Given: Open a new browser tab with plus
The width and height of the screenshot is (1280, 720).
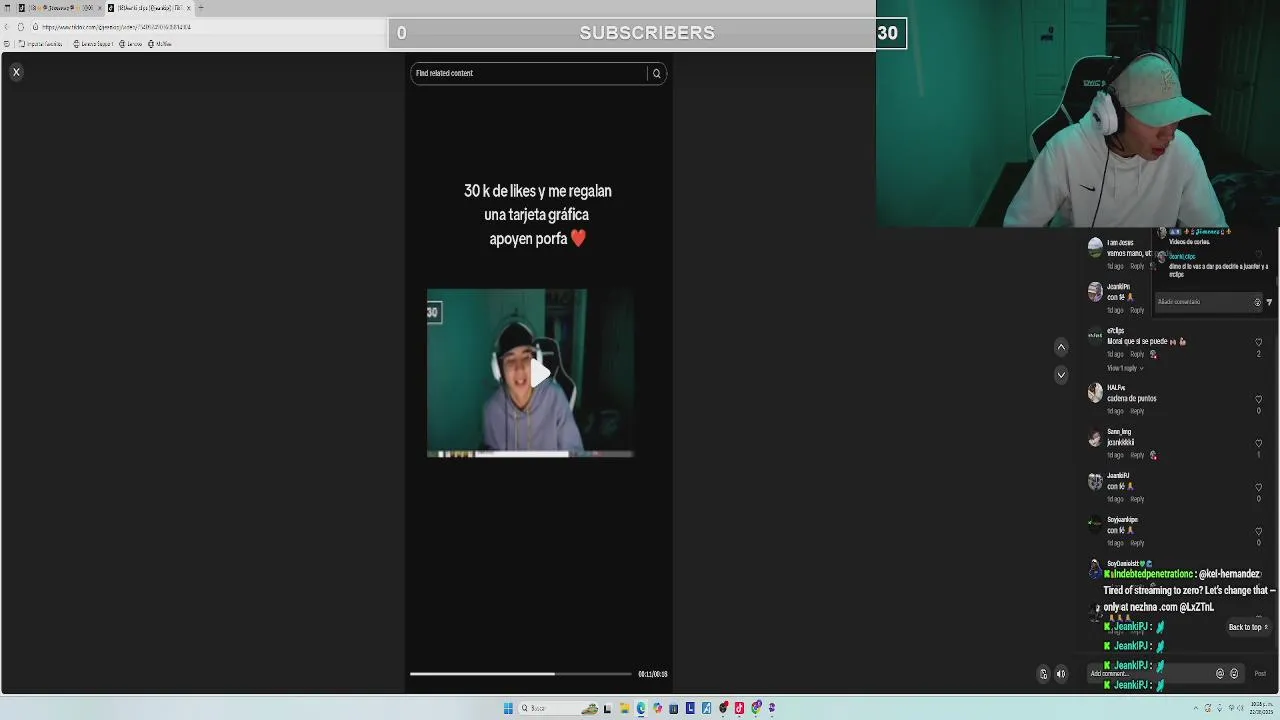Looking at the screenshot, I should pos(200,8).
